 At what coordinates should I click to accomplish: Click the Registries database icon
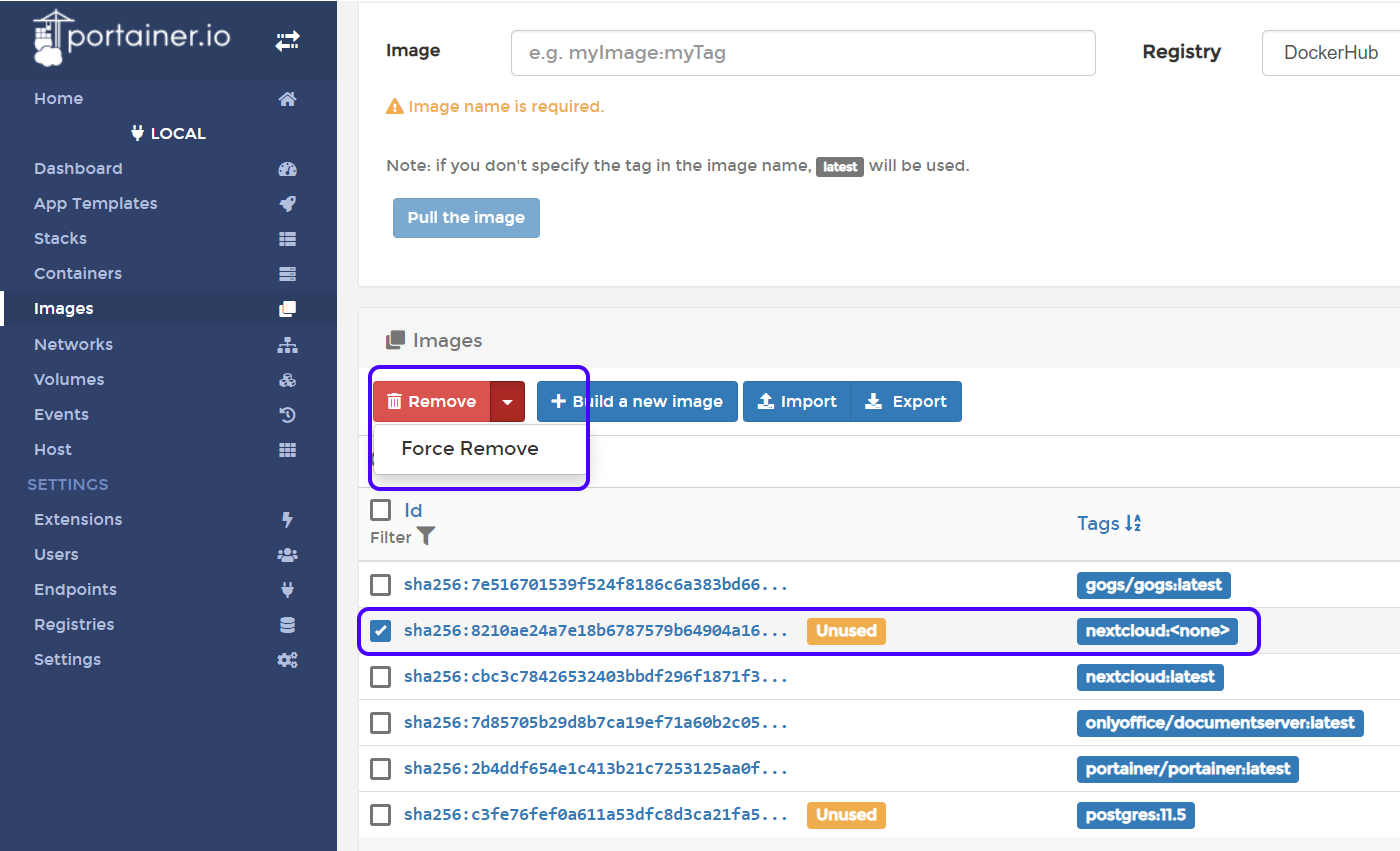(x=287, y=625)
